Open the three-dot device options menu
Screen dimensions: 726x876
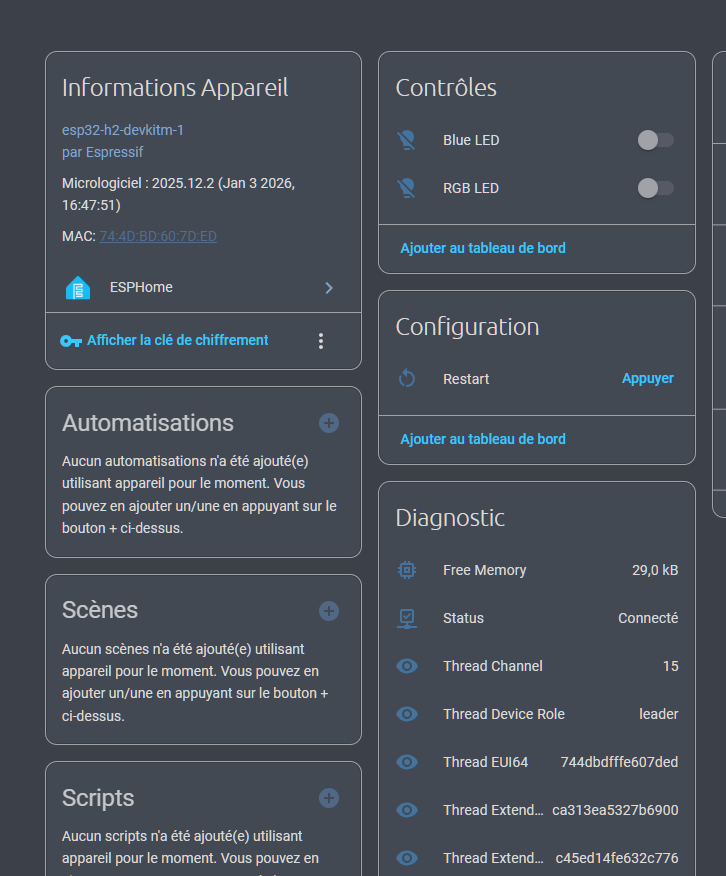pyautogui.click(x=321, y=341)
